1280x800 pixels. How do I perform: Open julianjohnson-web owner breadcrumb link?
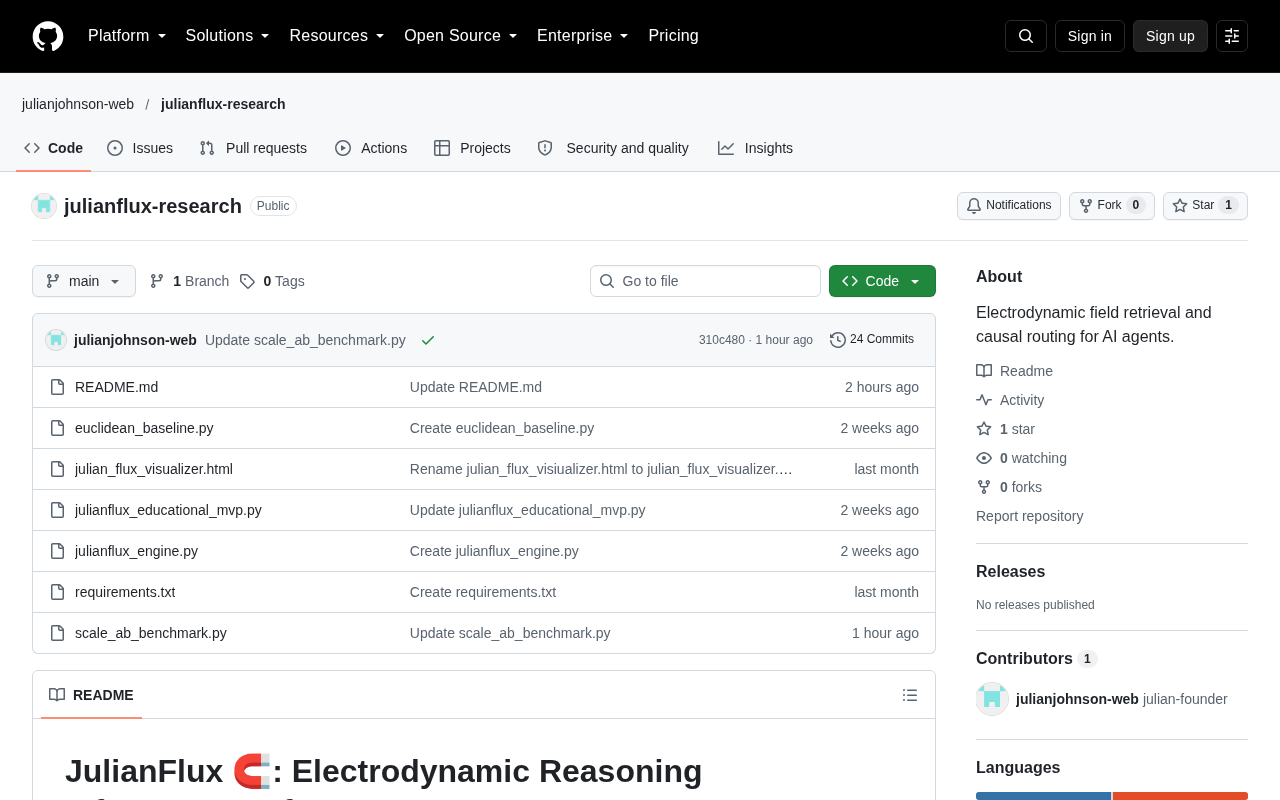[78, 104]
